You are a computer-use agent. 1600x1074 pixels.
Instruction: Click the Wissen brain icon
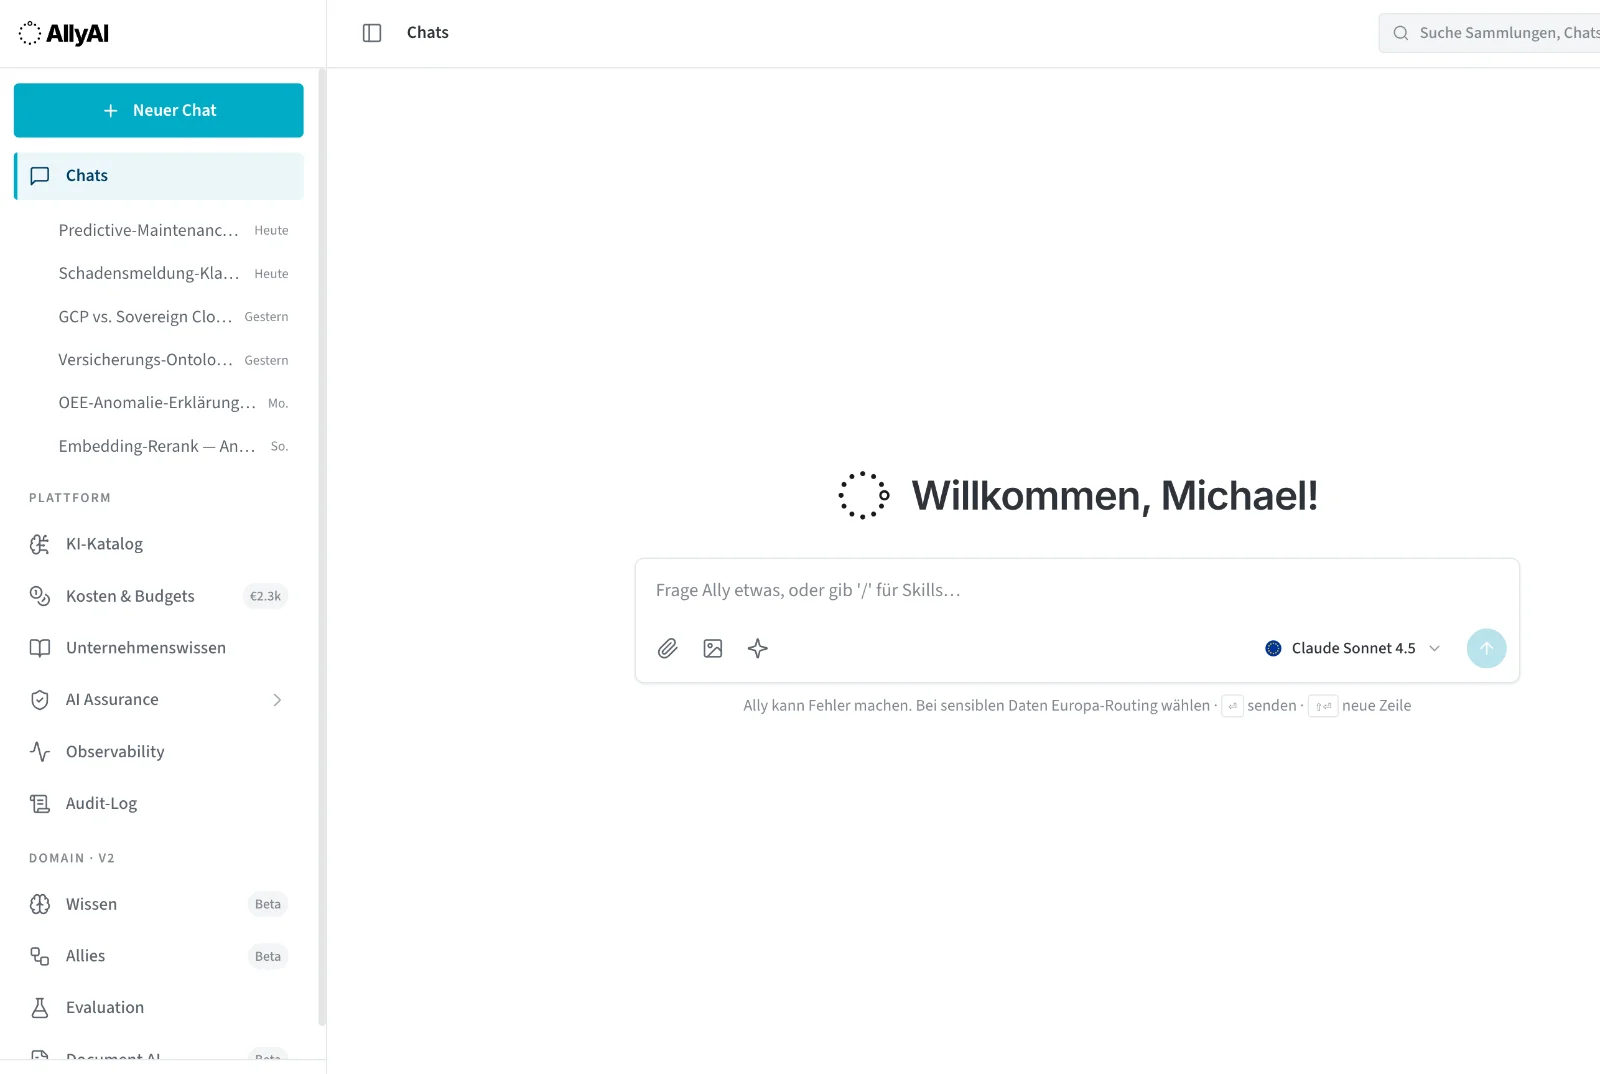pyautogui.click(x=40, y=904)
